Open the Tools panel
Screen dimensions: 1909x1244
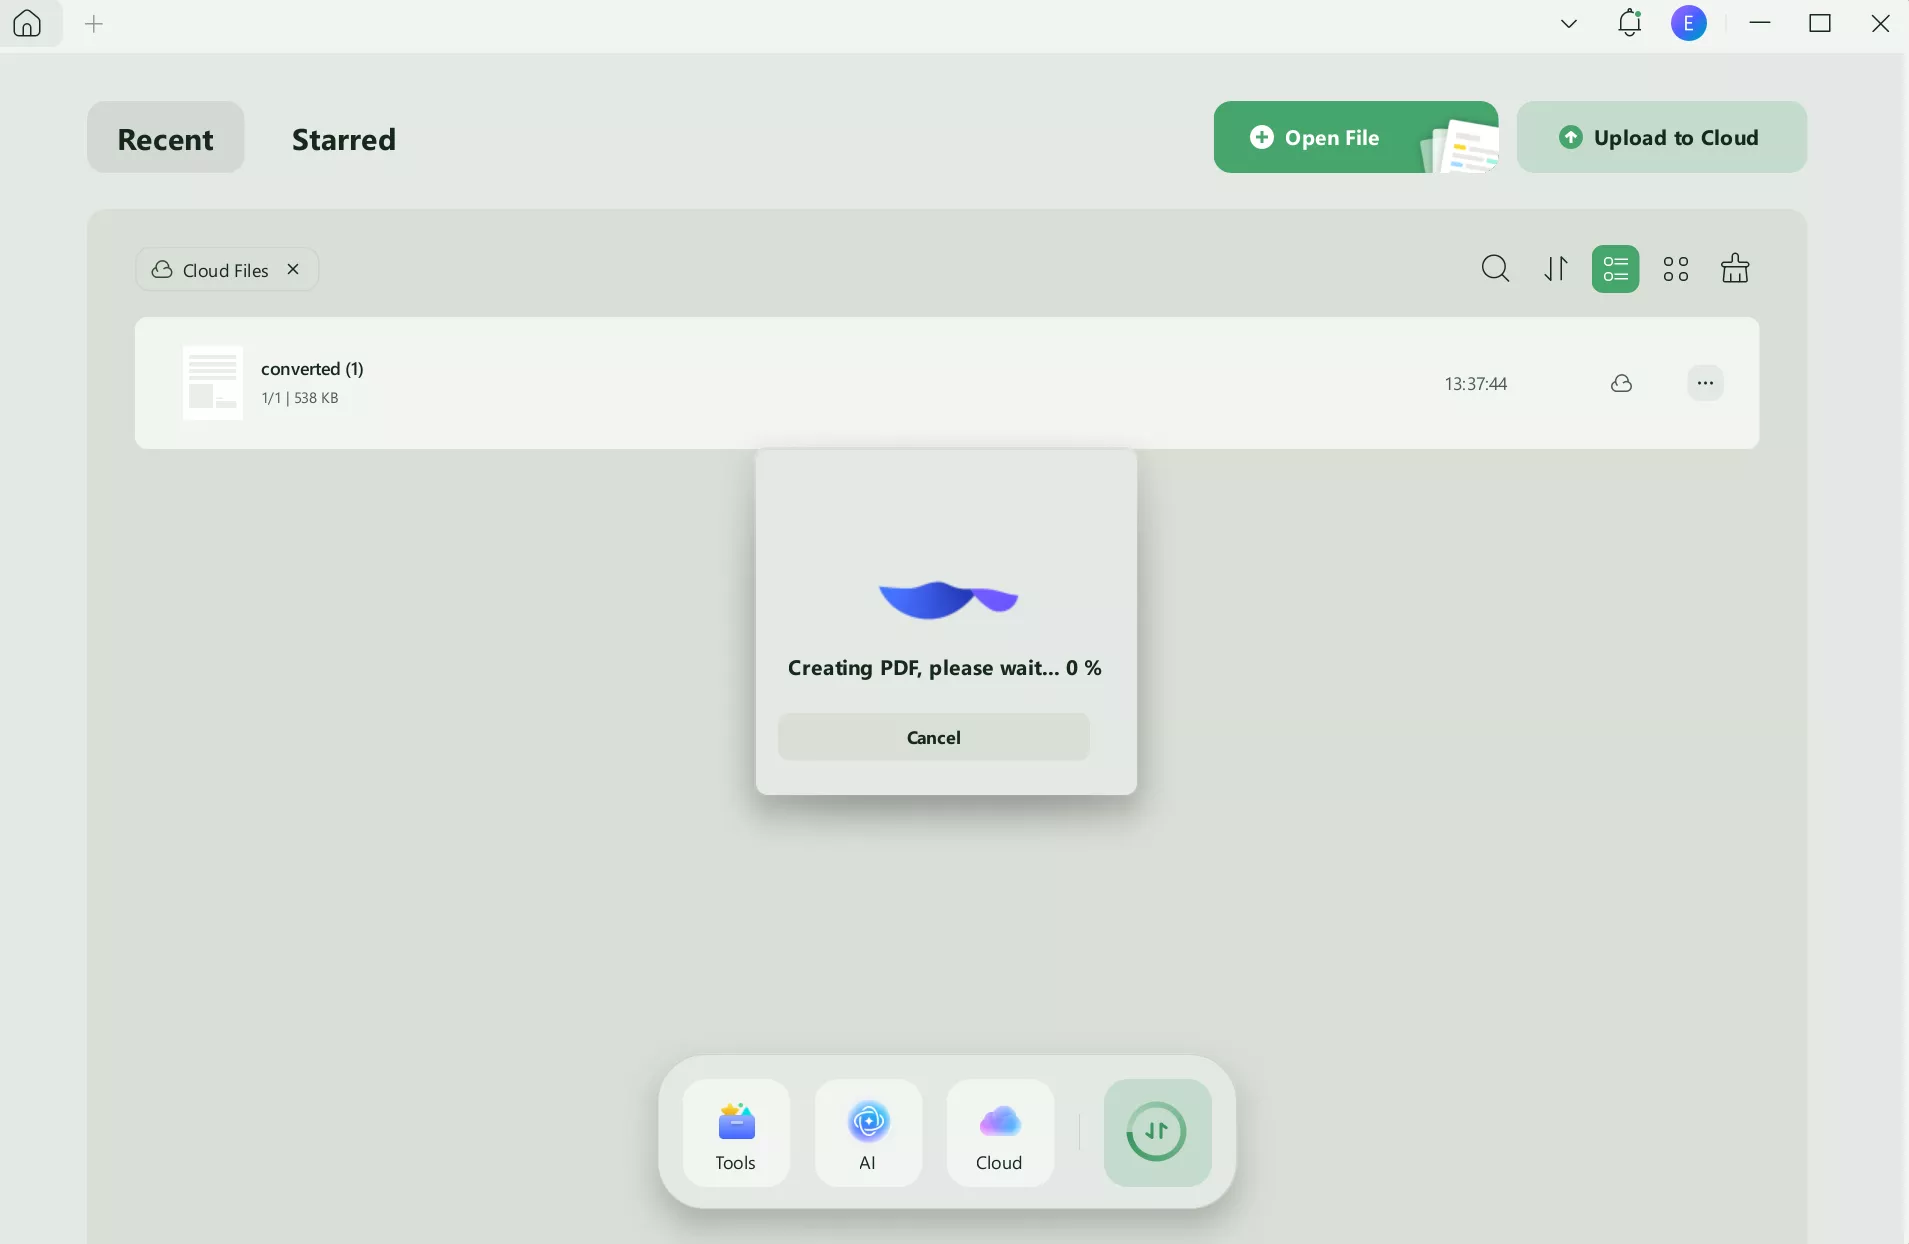coord(735,1133)
